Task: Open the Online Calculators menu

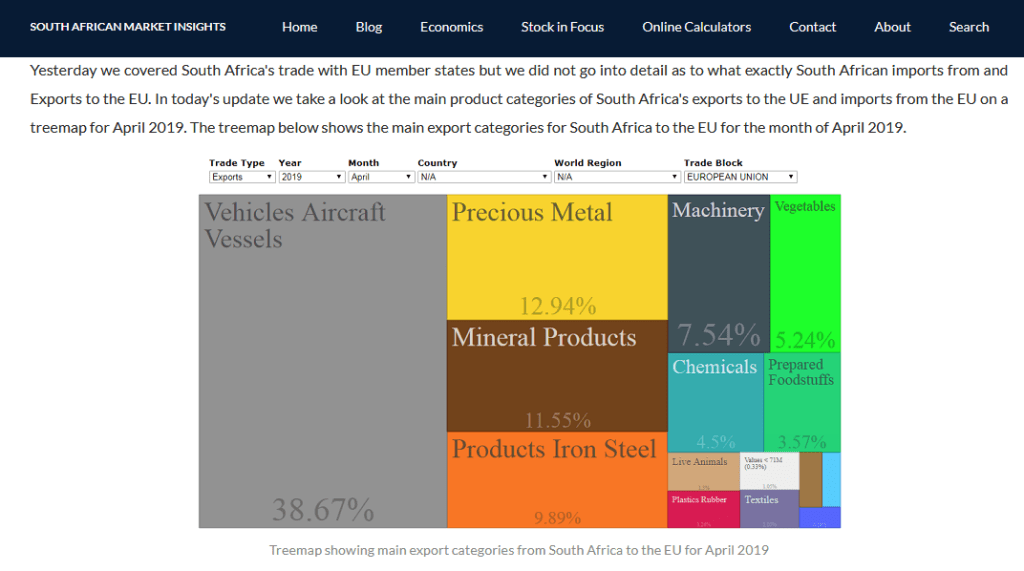Action: (x=696, y=27)
